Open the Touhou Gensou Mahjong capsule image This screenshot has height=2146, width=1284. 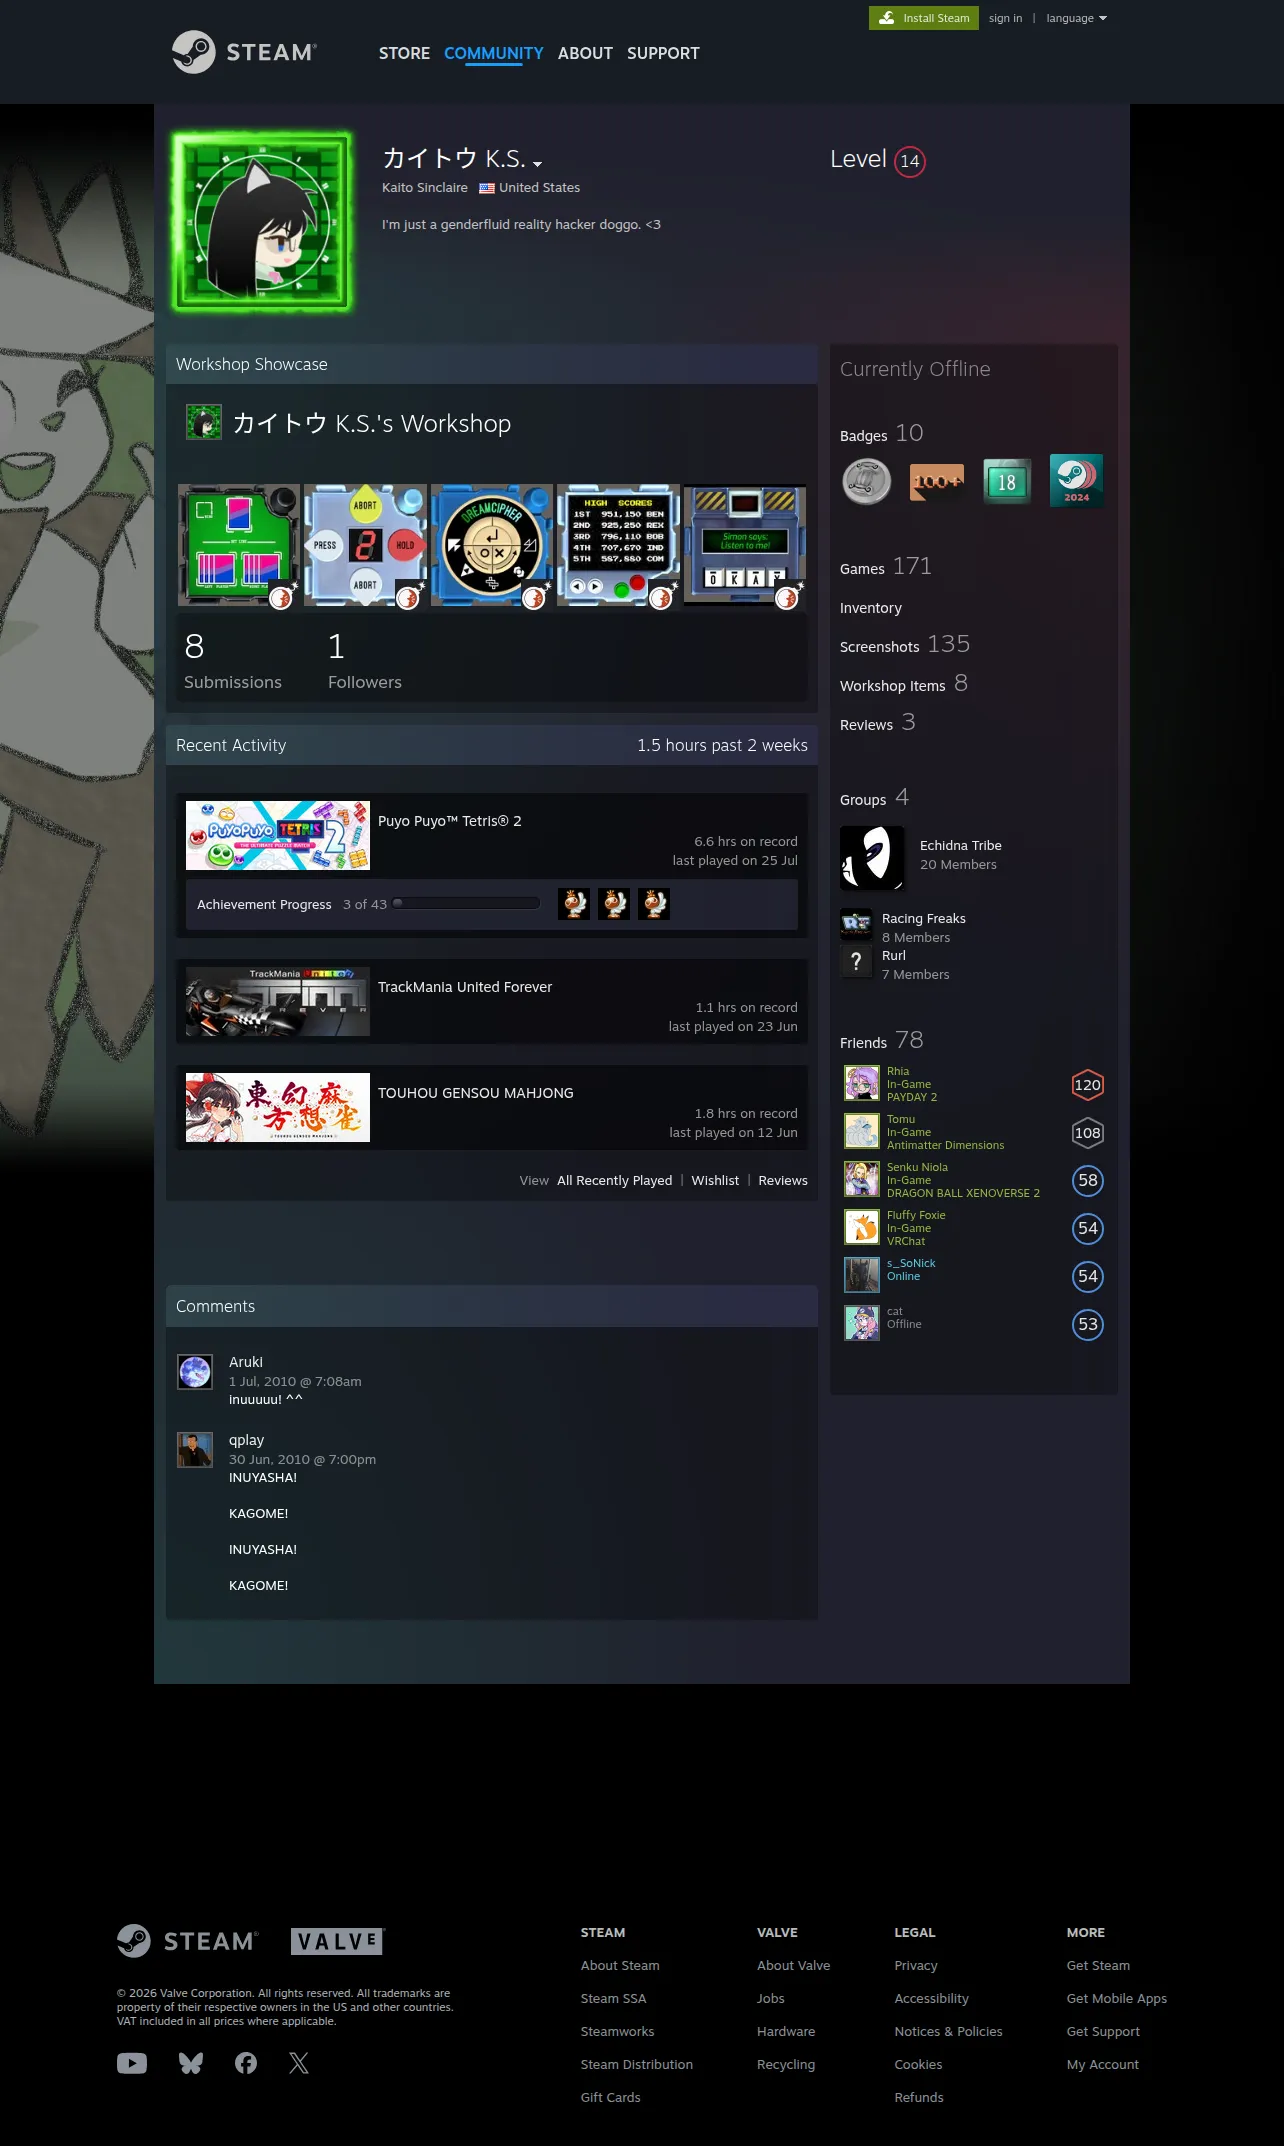pyautogui.click(x=278, y=1107)
